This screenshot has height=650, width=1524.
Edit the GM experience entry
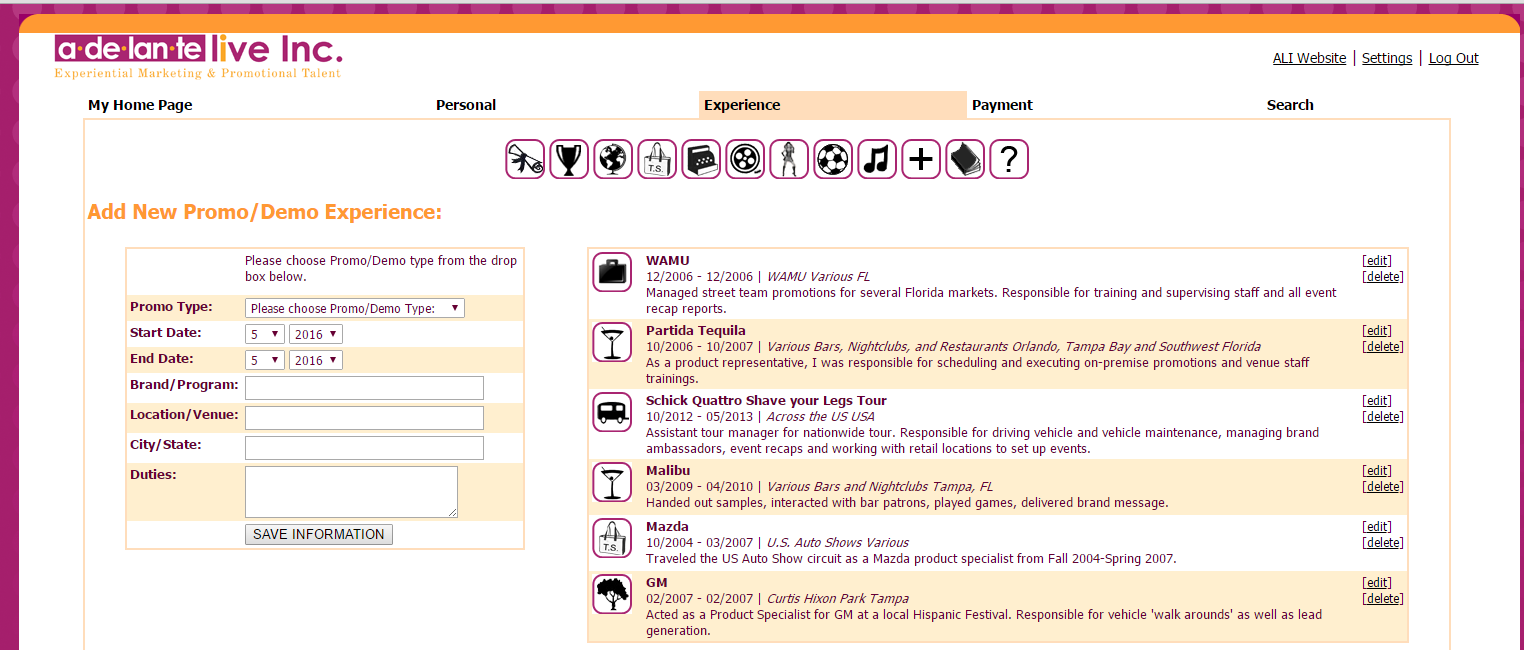pyautogui.click(x=1377, y=583)
